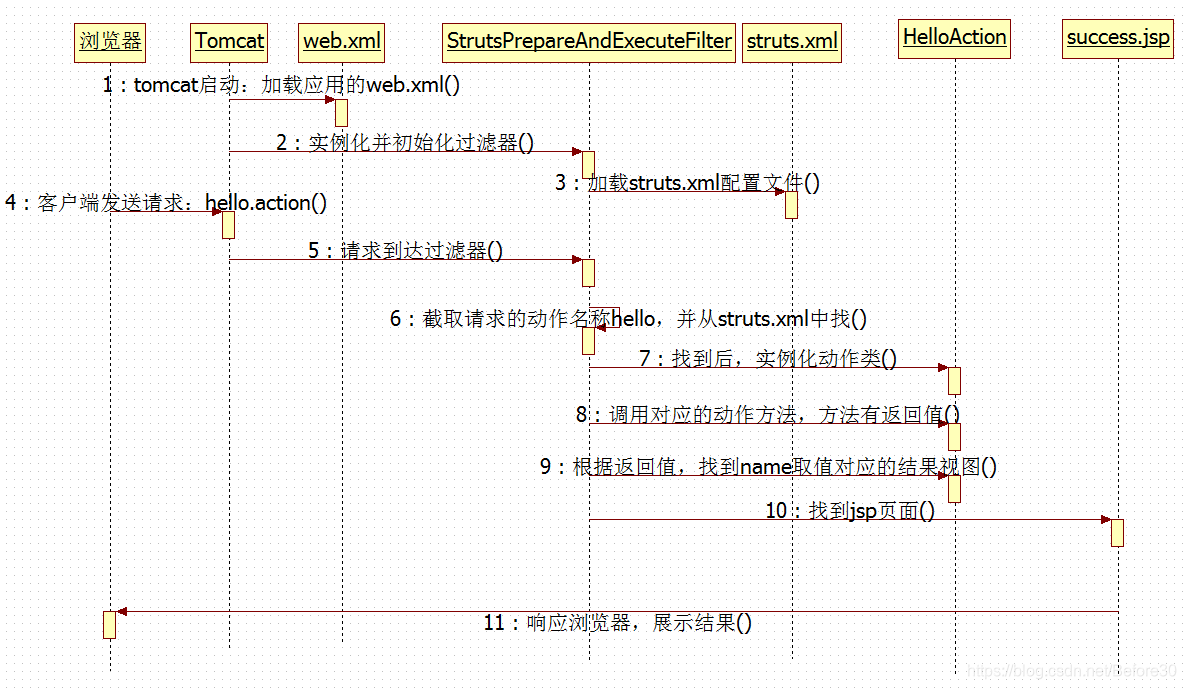This screenshot has width=1186, height=689.
Task: Select Tomcat activation bar for message 4
Action: pos(228,225)
